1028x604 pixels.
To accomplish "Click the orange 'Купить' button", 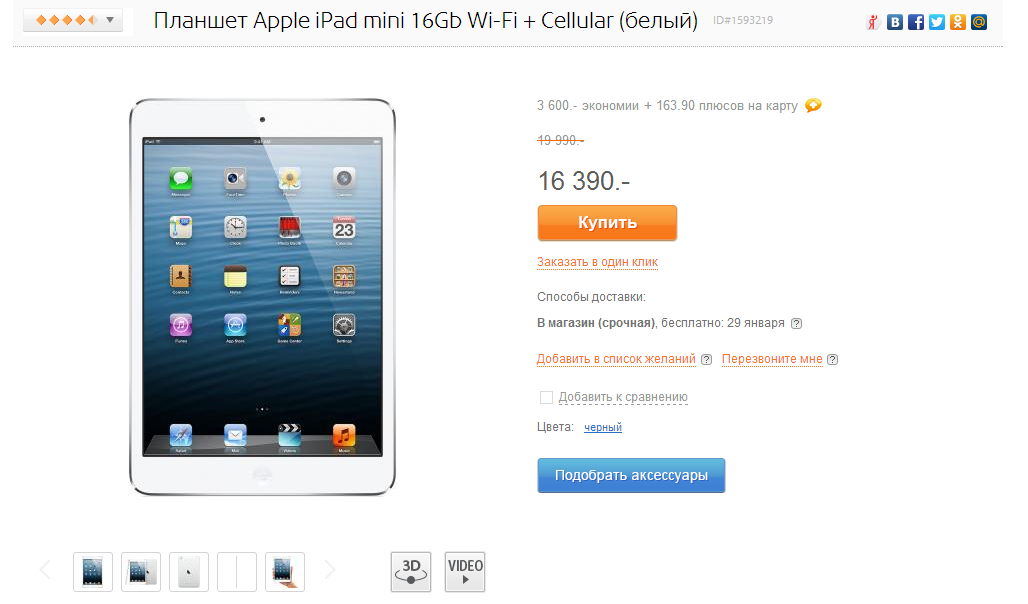I will pos(607,223).
